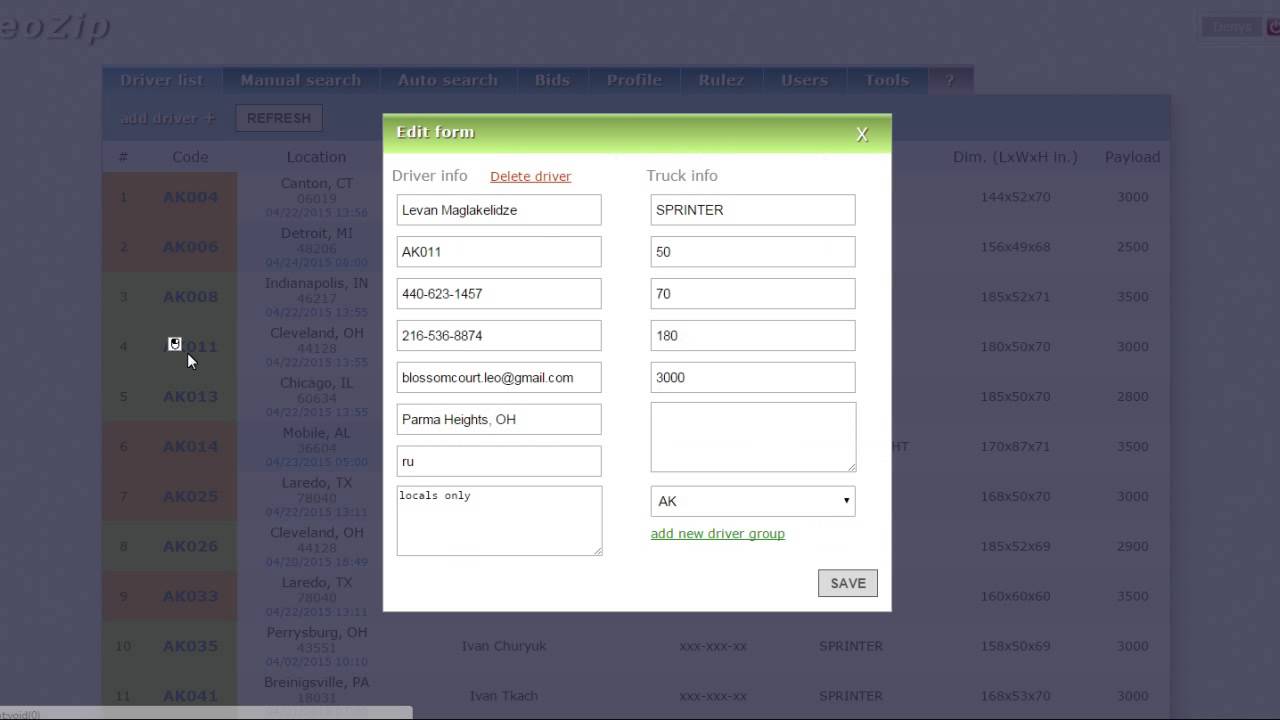Image resolution: width=1280 pixels, height=720 pixels.
Task: Click the driver code field AK011
Action: click(499, 252)
